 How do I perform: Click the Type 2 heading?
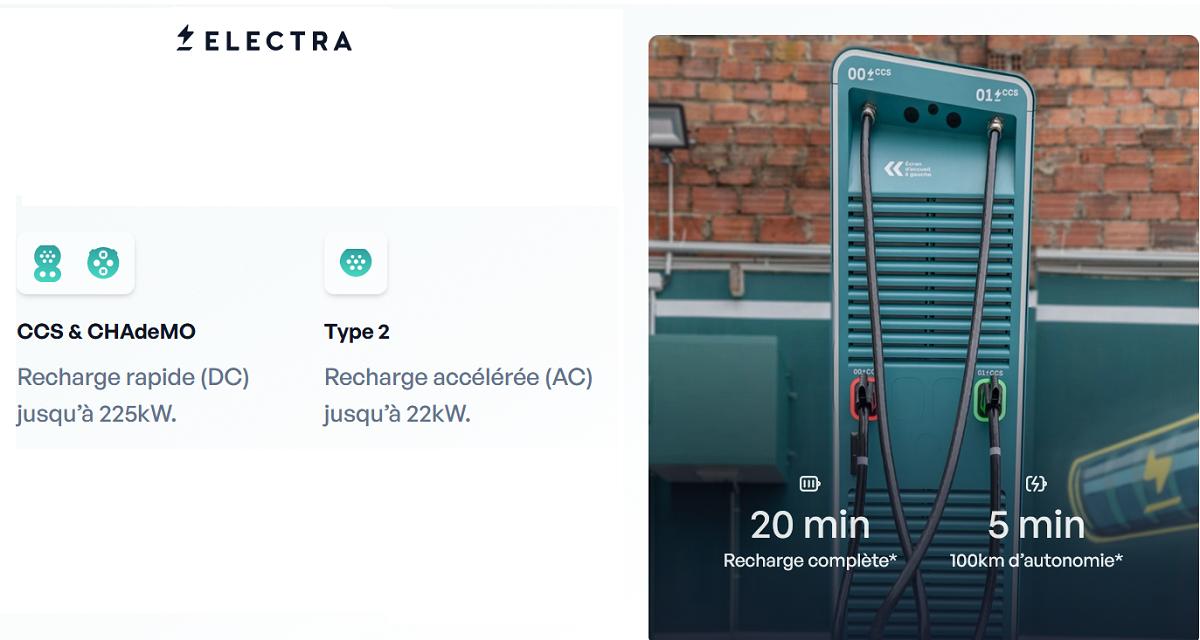(357, 332)
